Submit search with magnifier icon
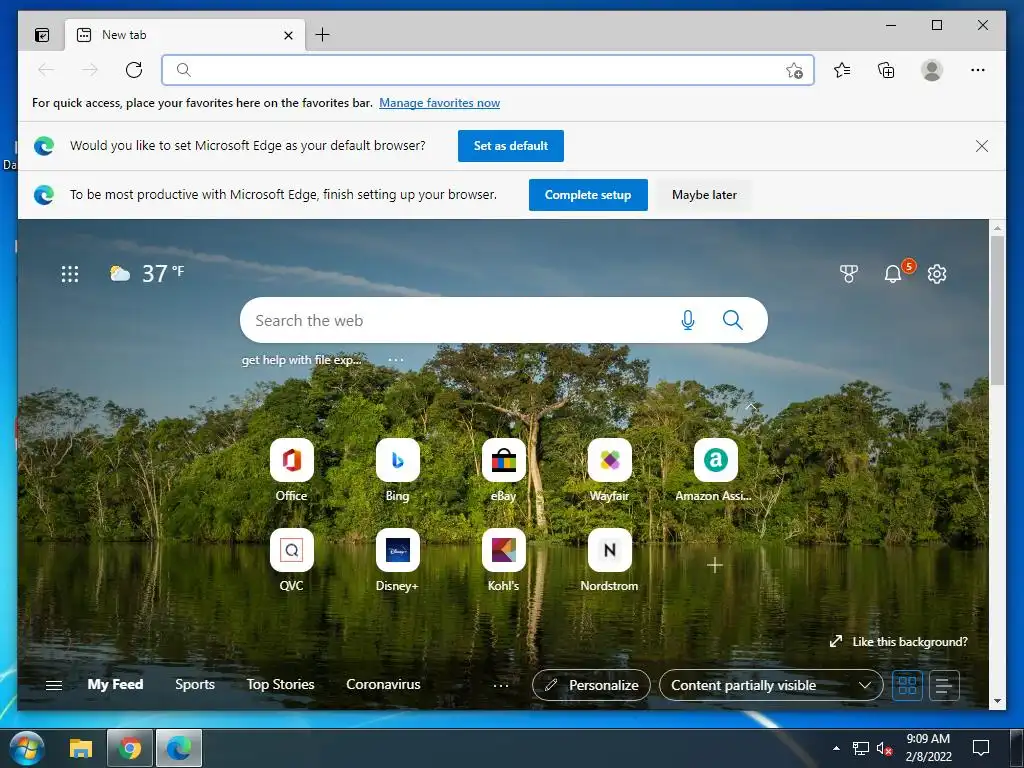The width and height of the screenshot is (1024, 768). (x=733, y=320)
